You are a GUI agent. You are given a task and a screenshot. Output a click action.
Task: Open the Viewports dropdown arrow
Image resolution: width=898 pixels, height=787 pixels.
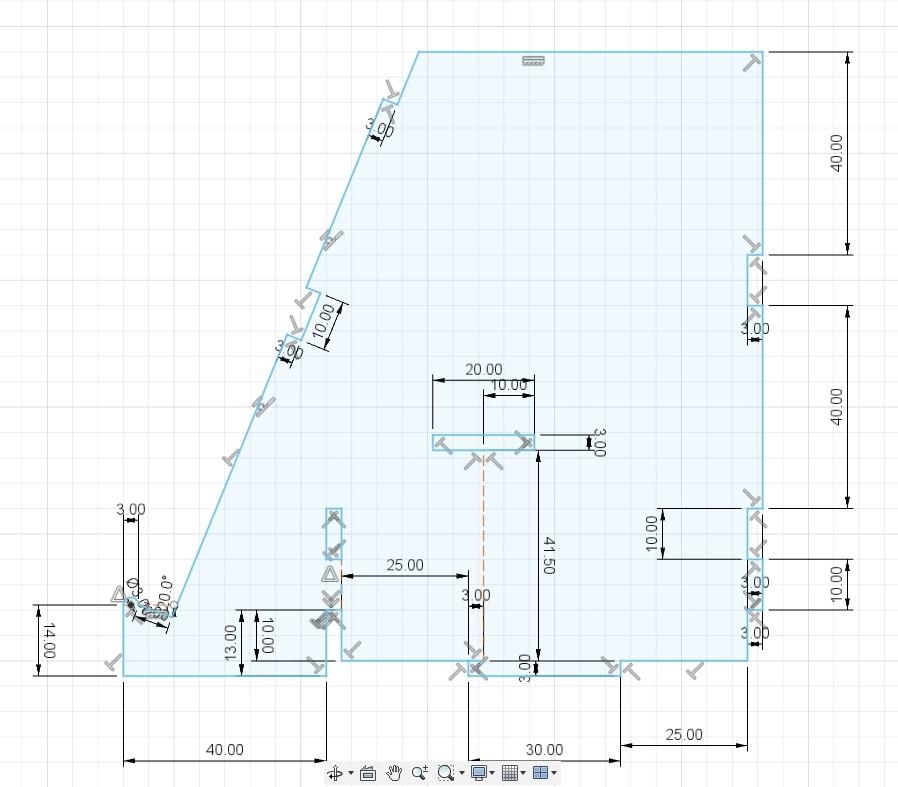pyautogui.click(x=554, y=772)
